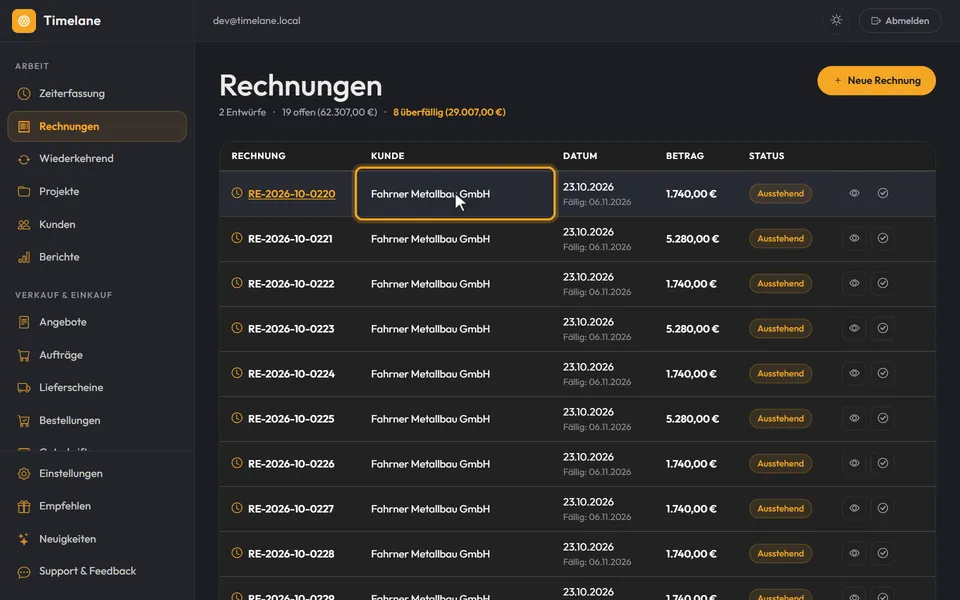960x600 pixels.
Task: View invoice RE-2026-10-0227 via eye icon
Action: pyautogui.click(x=854, y=508)
